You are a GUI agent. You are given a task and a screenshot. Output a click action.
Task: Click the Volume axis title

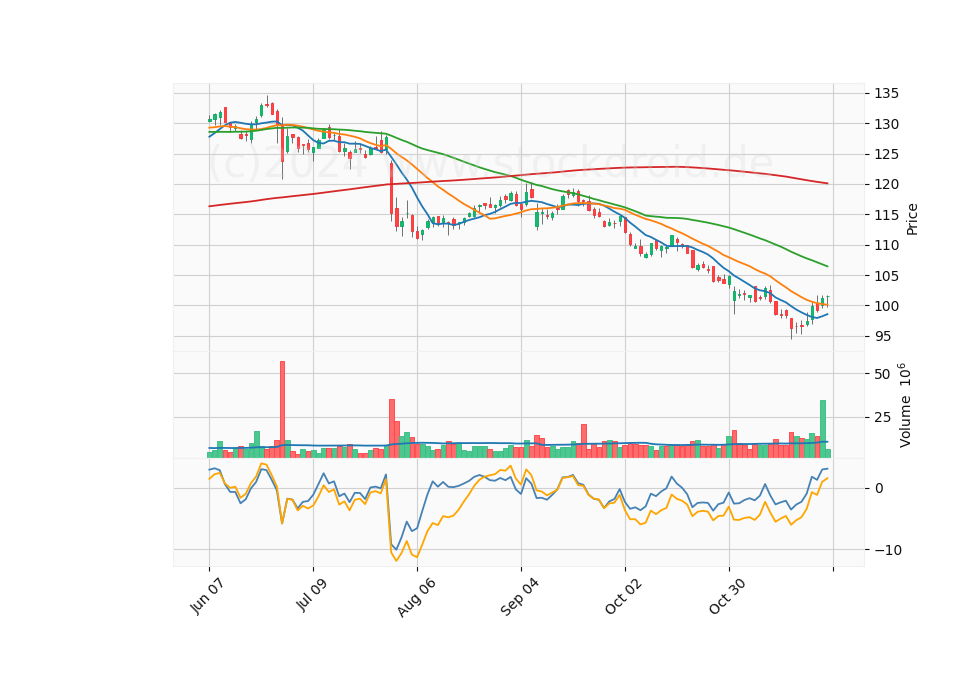coord(905,405)
